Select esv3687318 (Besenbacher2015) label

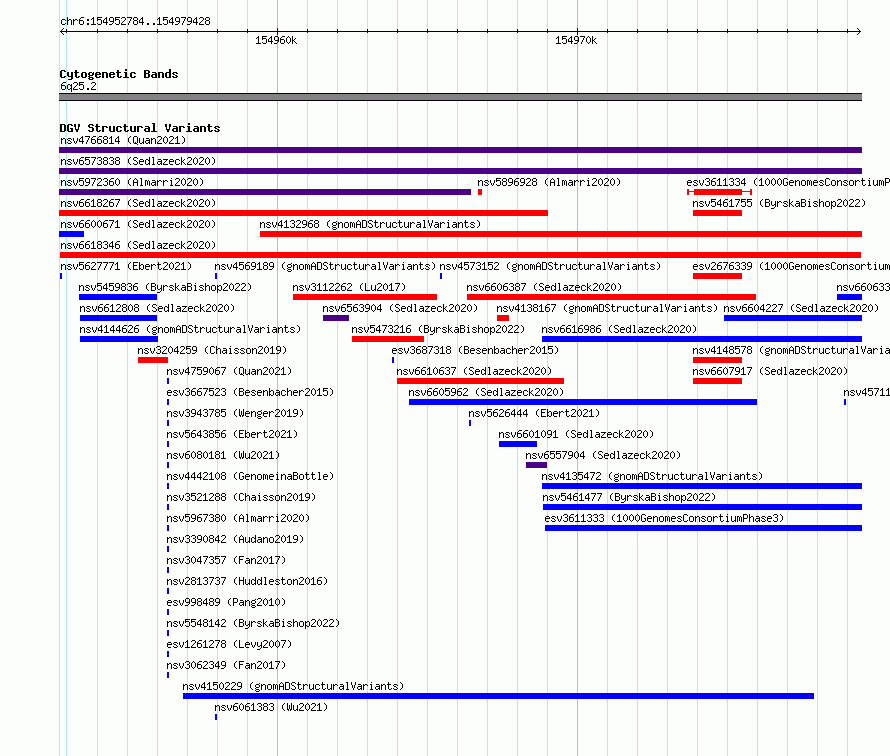pos(475,350)
